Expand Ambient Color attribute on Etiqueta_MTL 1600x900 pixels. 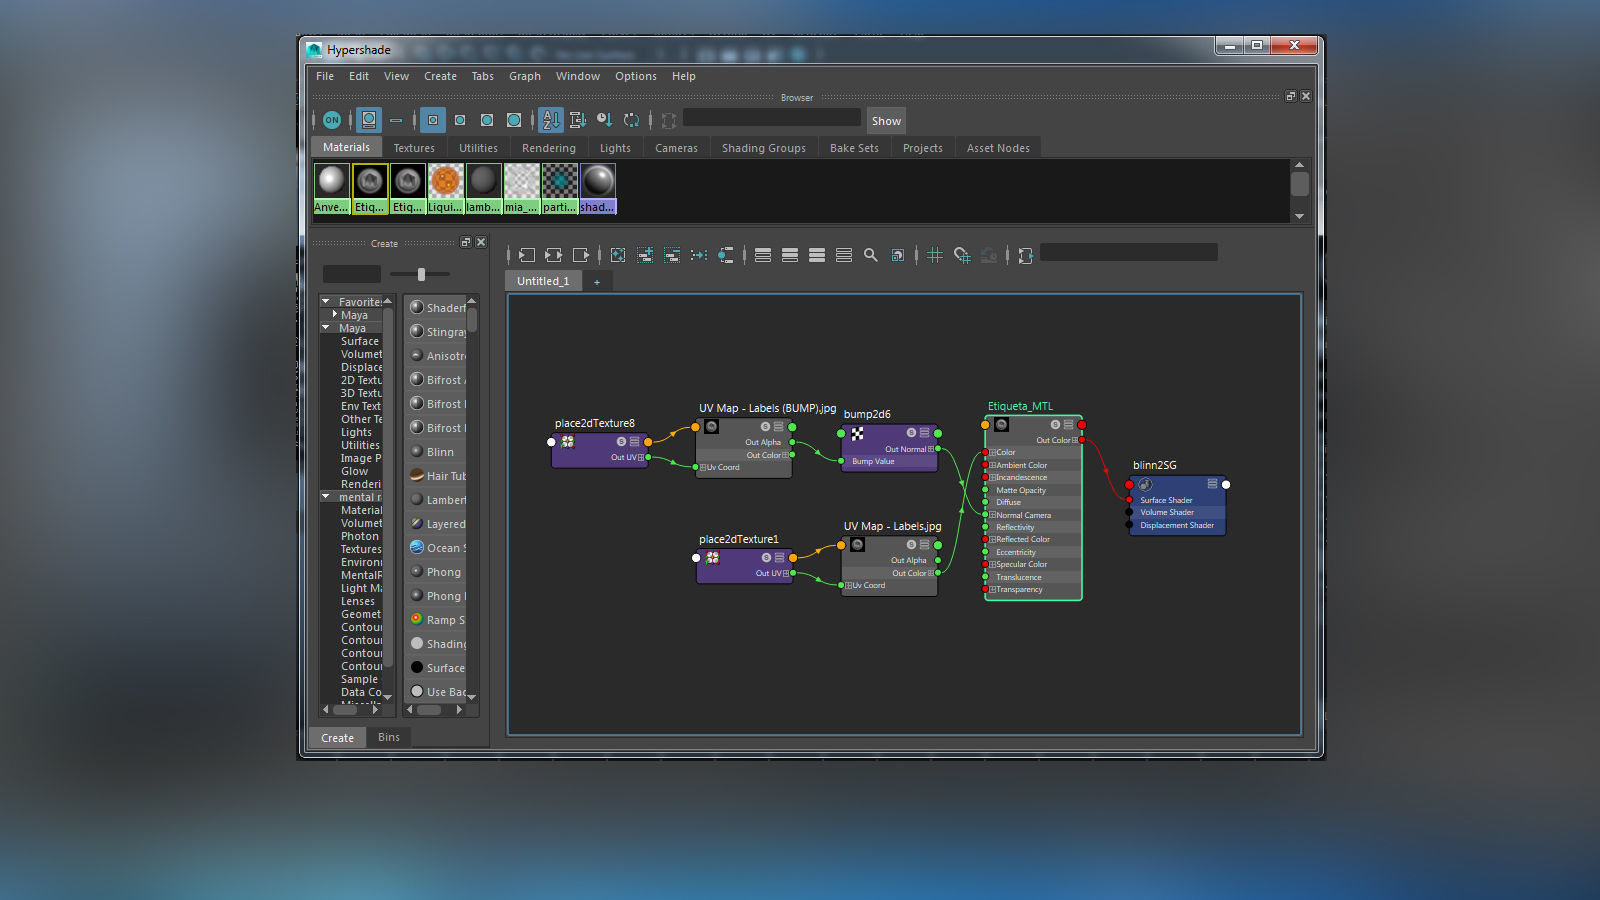point(993,465)
